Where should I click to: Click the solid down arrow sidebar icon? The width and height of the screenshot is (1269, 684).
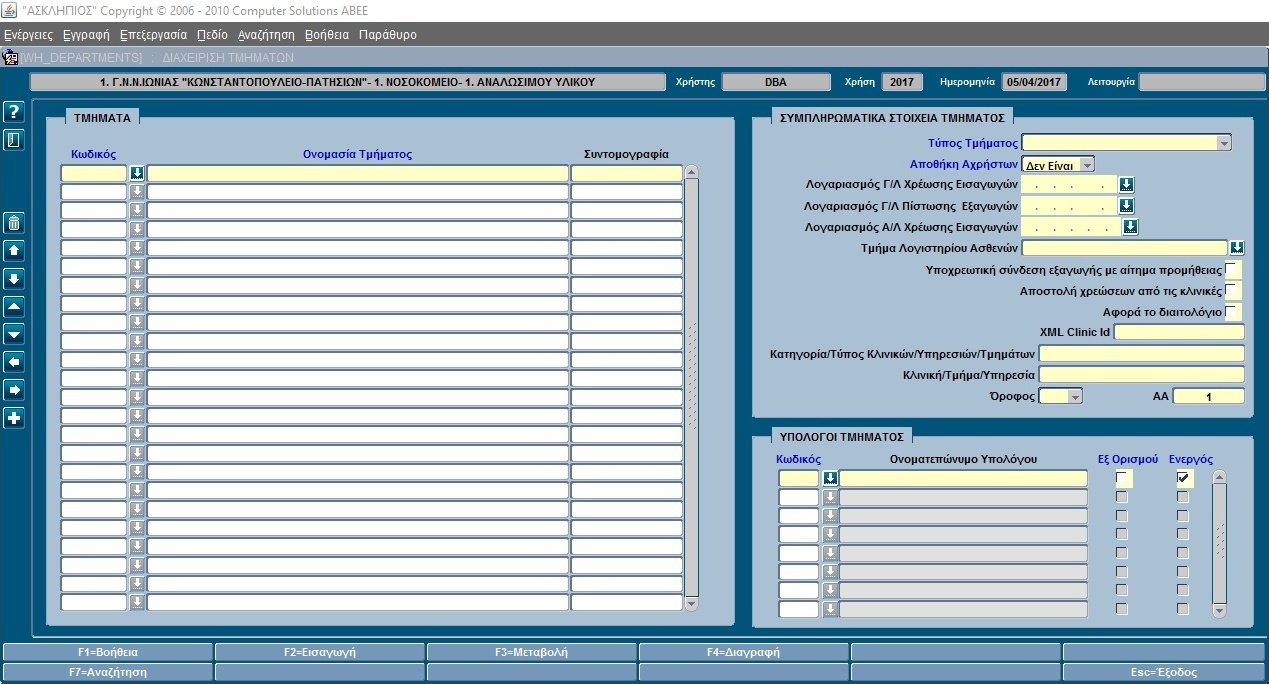coord(14,279)
